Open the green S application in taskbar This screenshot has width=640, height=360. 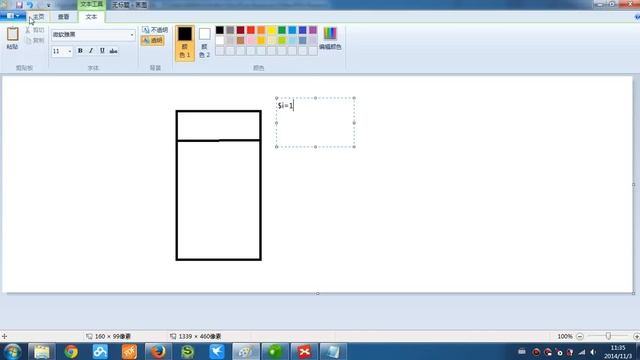(187, 352)
